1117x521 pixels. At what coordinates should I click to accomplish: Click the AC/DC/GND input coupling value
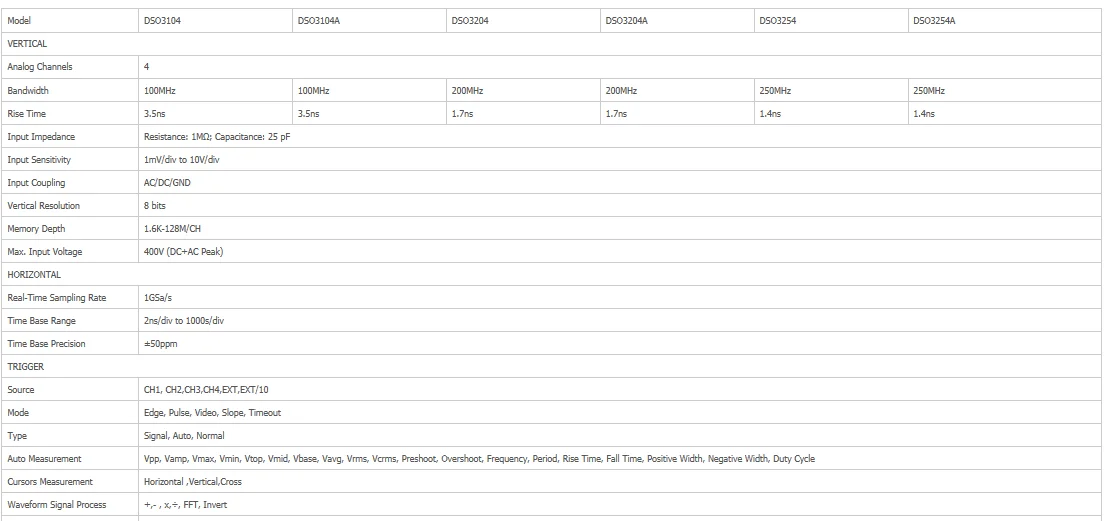pos(167,183)
